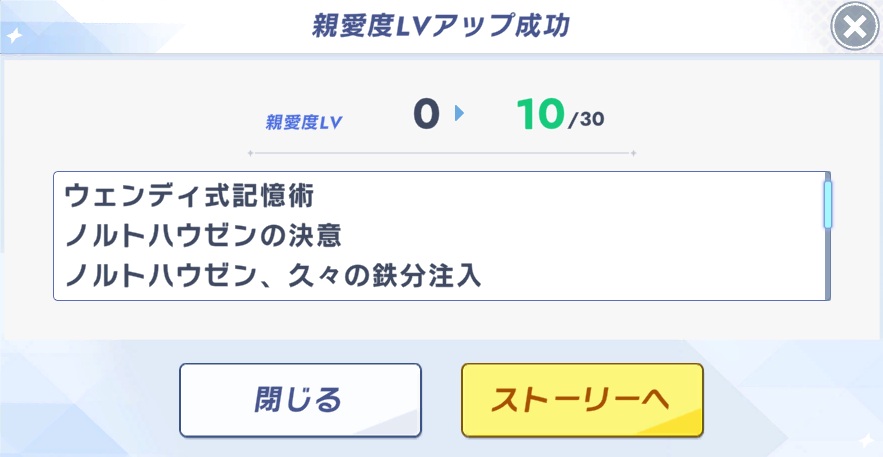
Task: Click the divider line under the level display
Action: point(441,153)
